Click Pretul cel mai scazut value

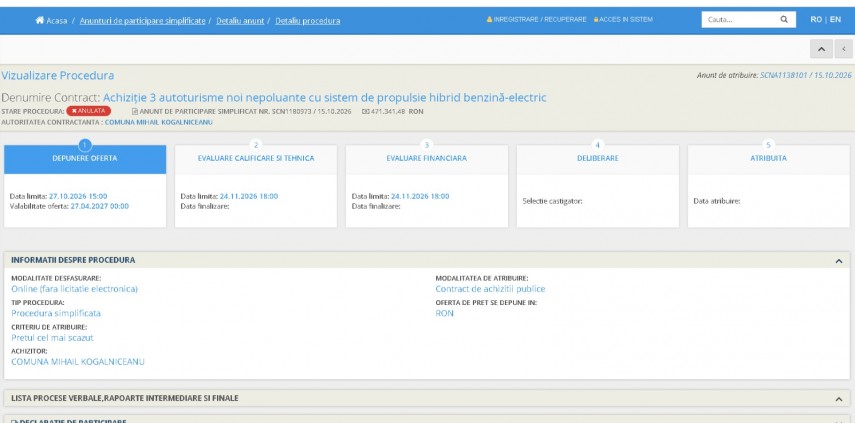(x=52, y=338)
